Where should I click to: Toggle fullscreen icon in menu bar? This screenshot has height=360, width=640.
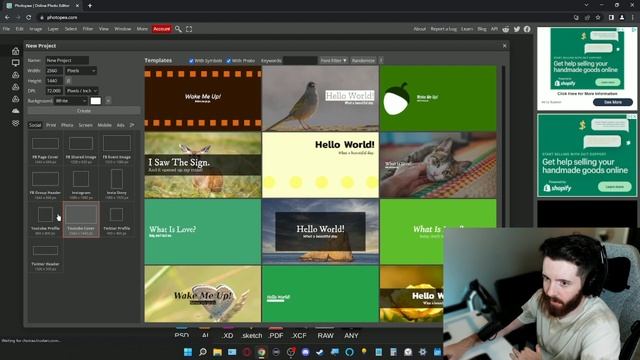coord(189,29)
